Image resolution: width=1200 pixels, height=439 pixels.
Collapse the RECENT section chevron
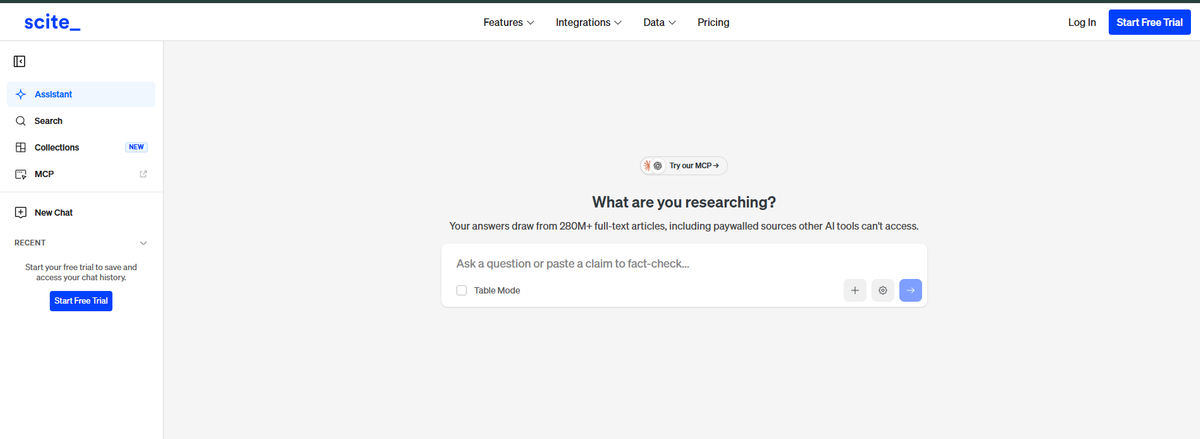pyautogui.click(x=143, y=243)
